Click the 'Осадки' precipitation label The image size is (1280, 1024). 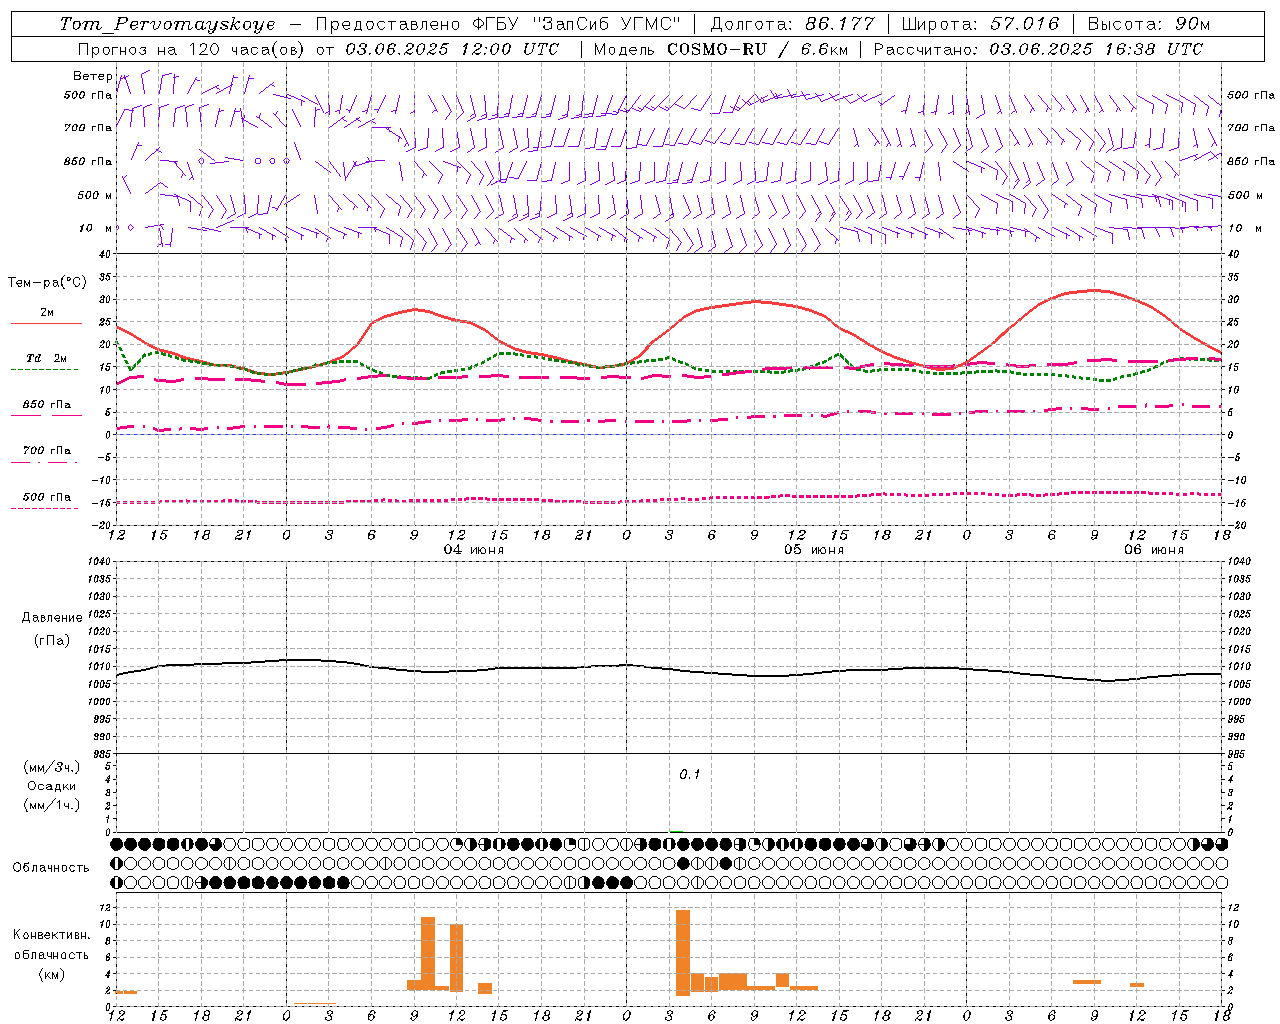coord(52,786)
